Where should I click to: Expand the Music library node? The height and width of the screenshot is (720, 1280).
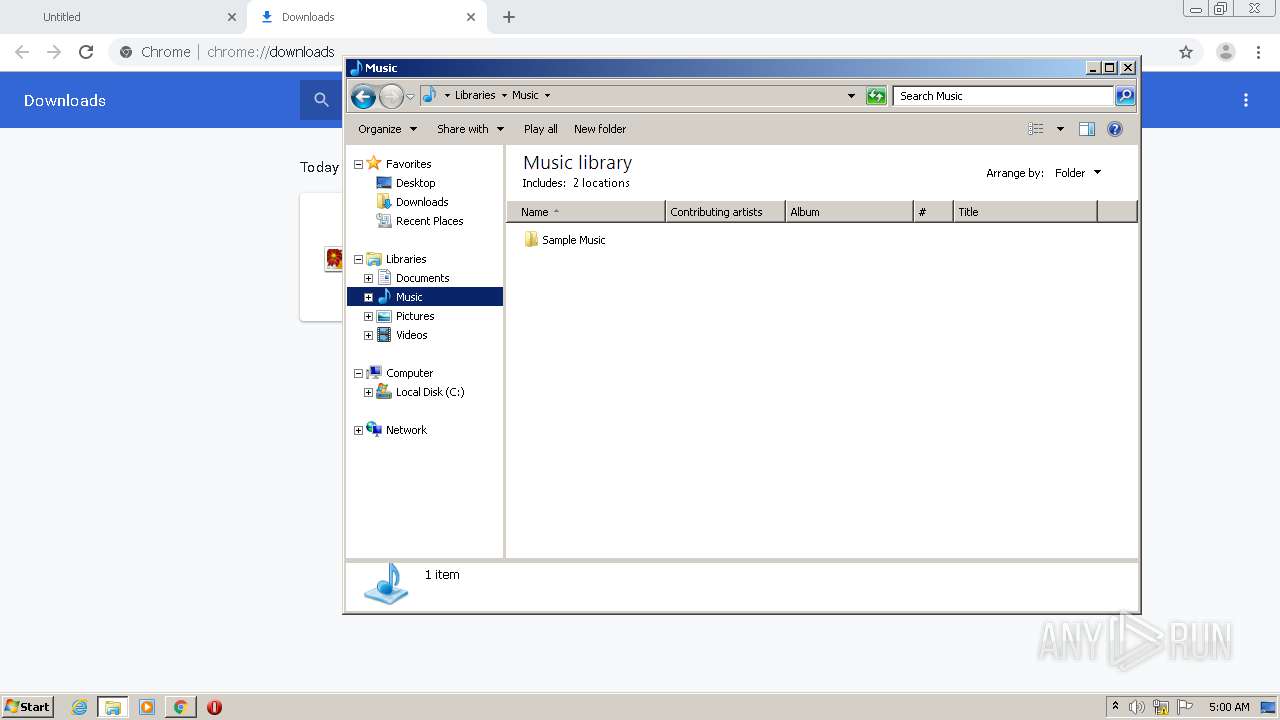tap(368, 297)
